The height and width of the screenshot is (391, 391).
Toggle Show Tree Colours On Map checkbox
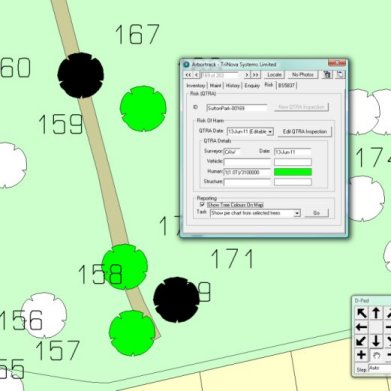tap(202, 204)
